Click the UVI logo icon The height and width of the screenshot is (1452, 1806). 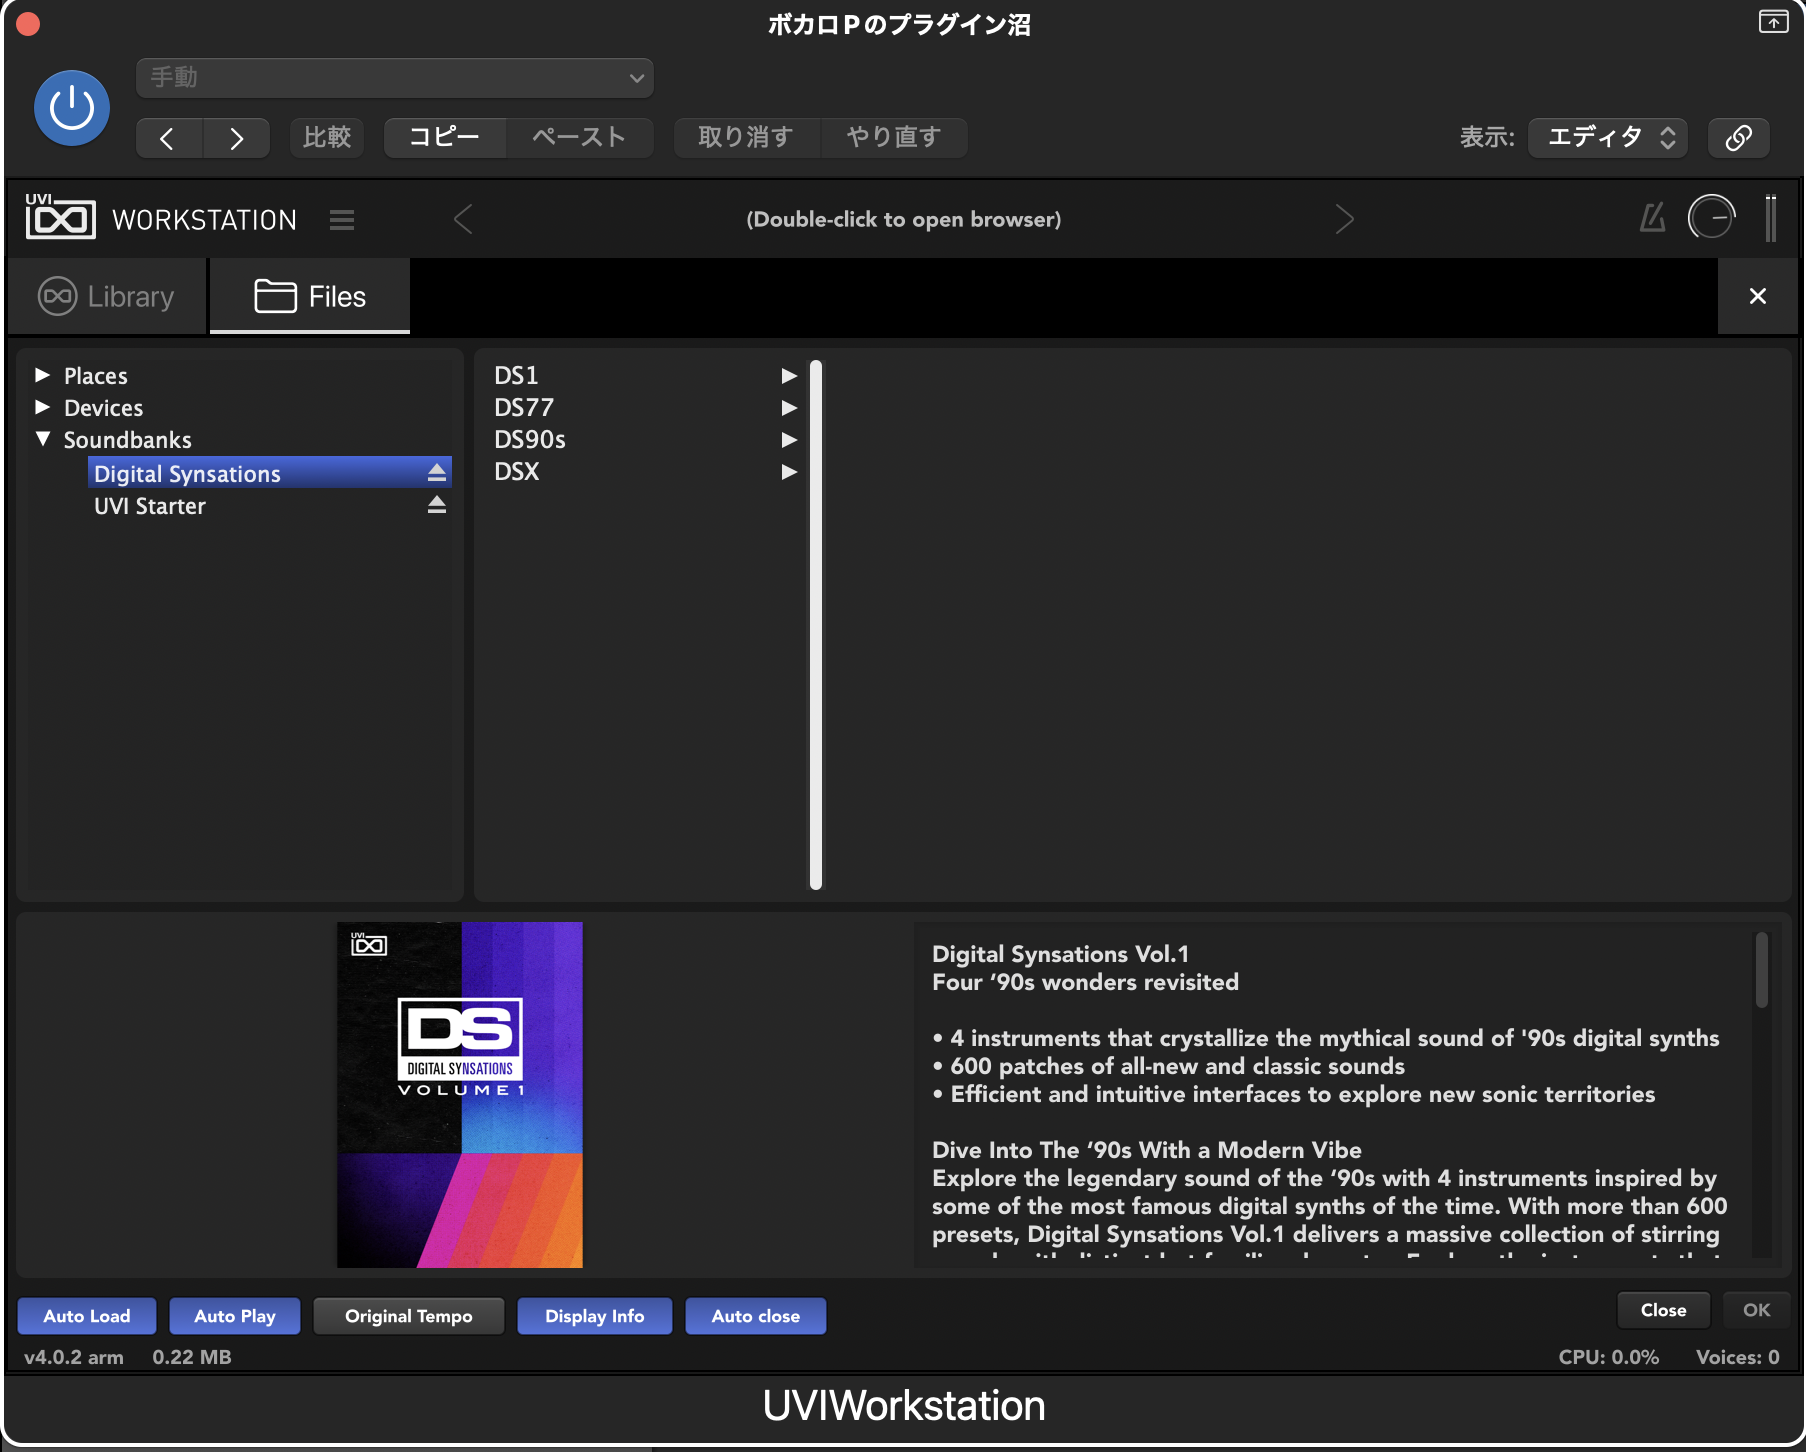[60, 217]
